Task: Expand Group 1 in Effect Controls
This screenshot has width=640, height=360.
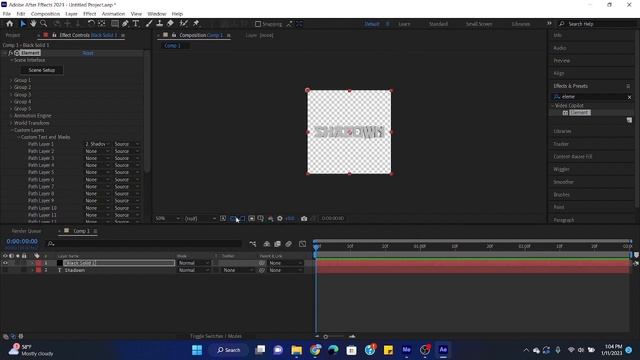Action: click(11, 80)
